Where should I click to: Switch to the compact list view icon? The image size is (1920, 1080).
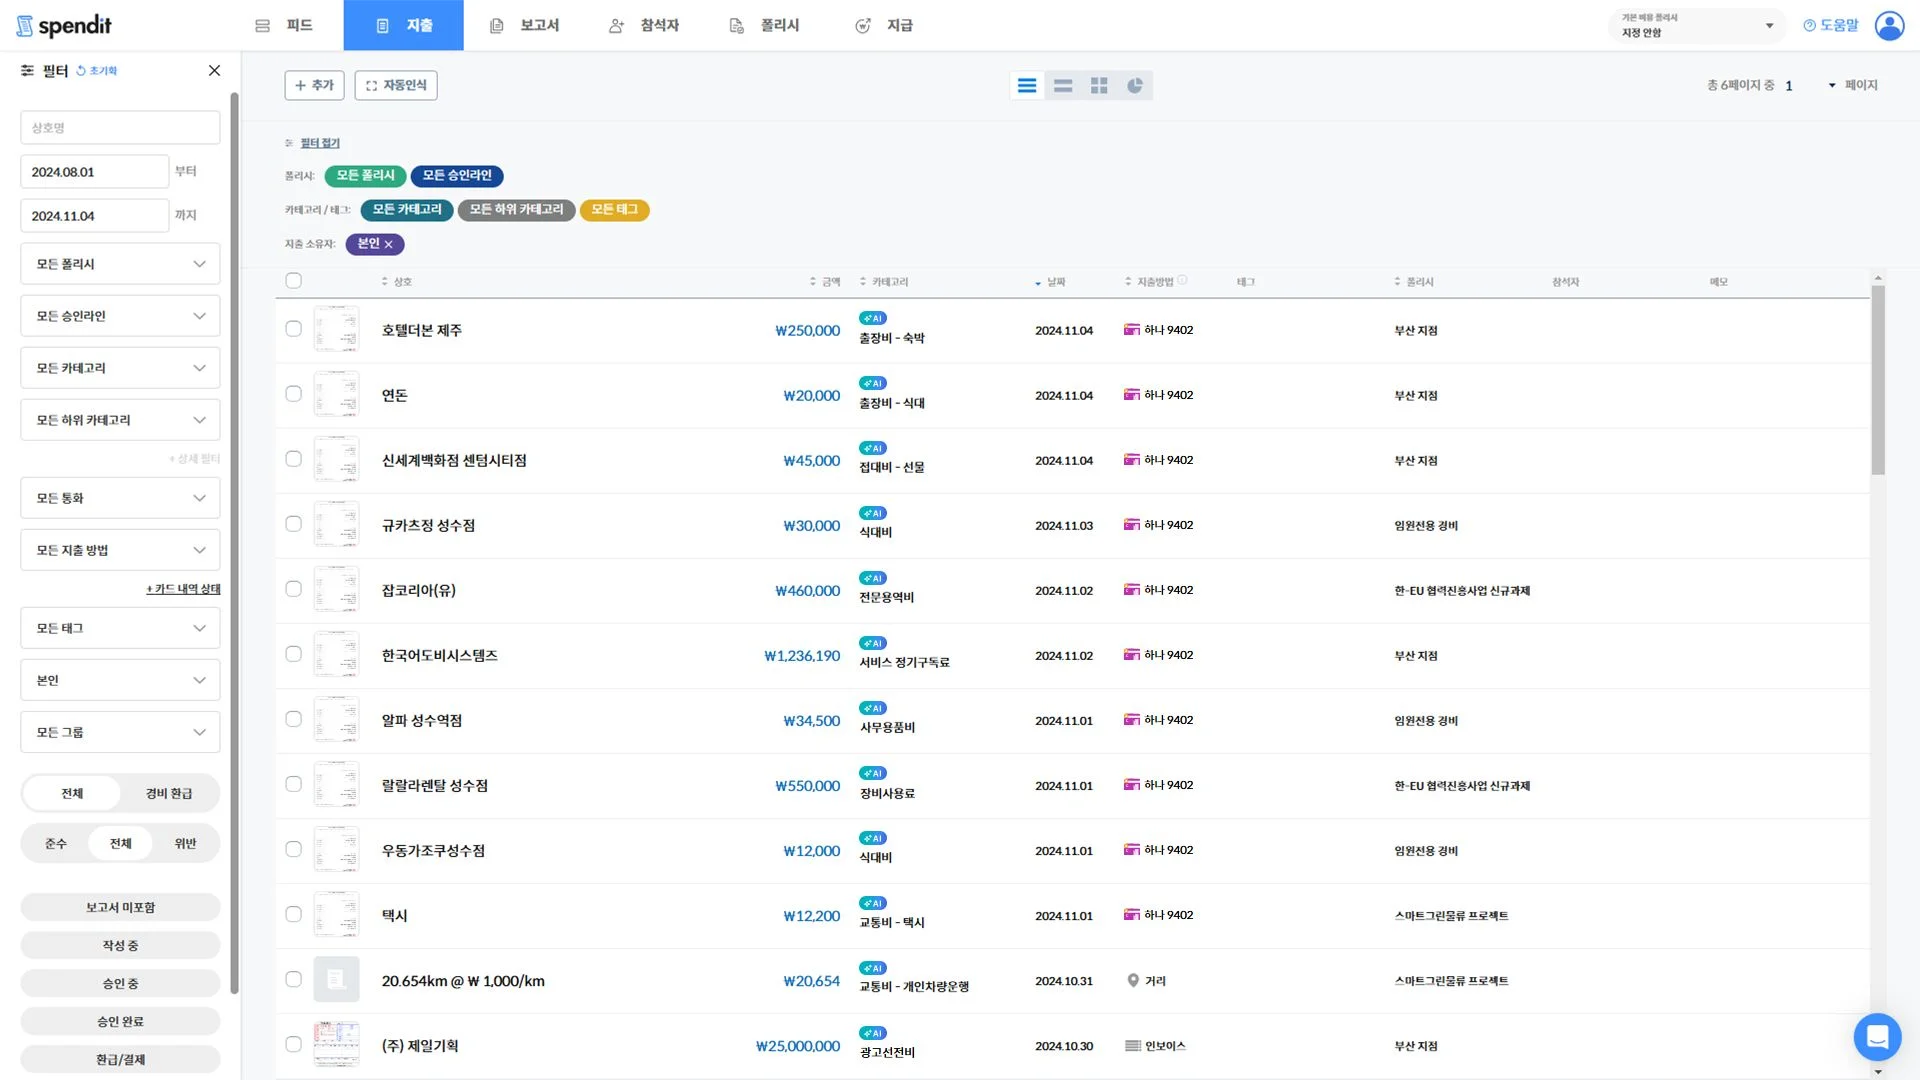(x=1063, y=86)
